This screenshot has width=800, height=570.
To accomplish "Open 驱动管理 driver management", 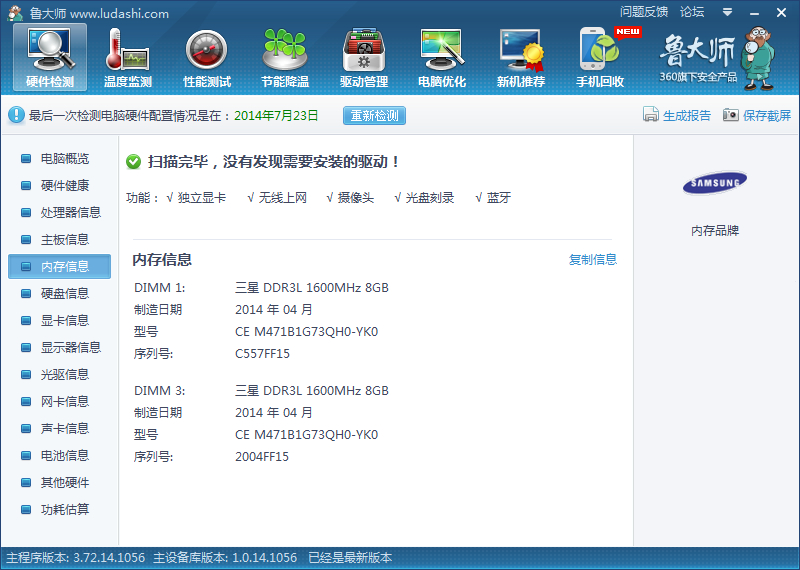I will click(364, 58).
